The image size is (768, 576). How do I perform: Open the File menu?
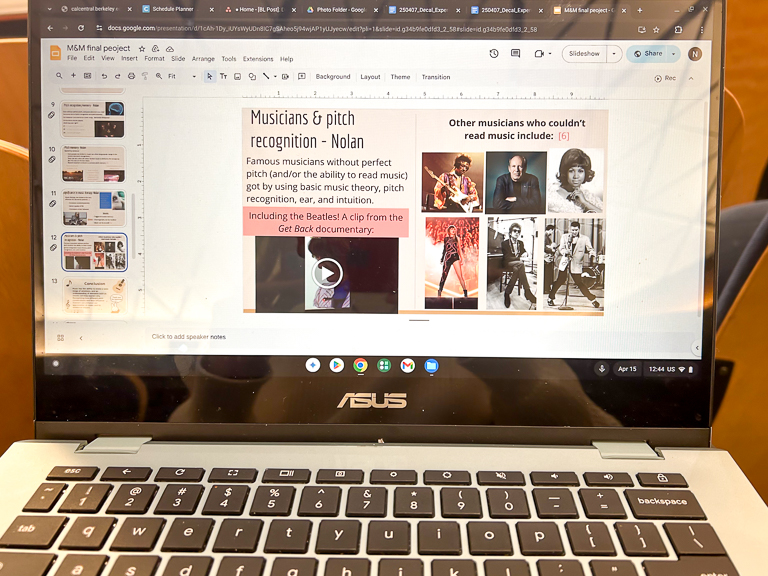click(72, 58)
